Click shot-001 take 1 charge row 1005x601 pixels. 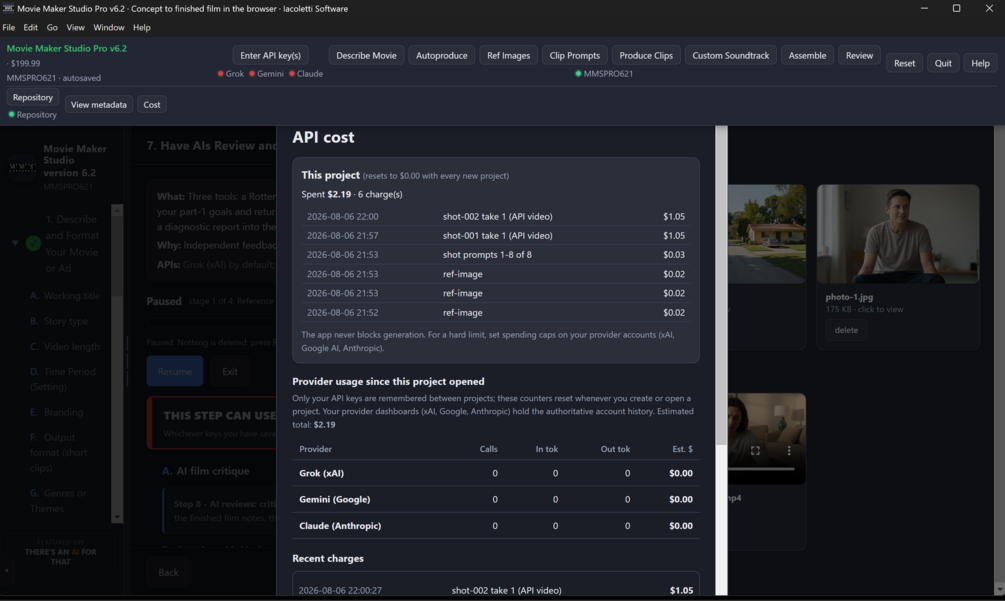coord(495,236)
